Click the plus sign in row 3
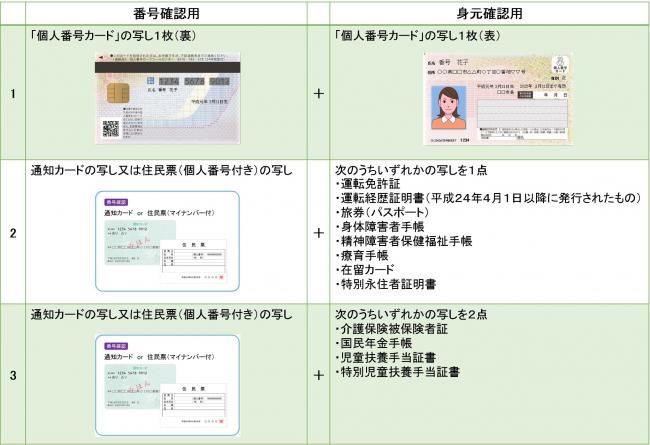Screen dimensions: 650x445 [318, 375]
